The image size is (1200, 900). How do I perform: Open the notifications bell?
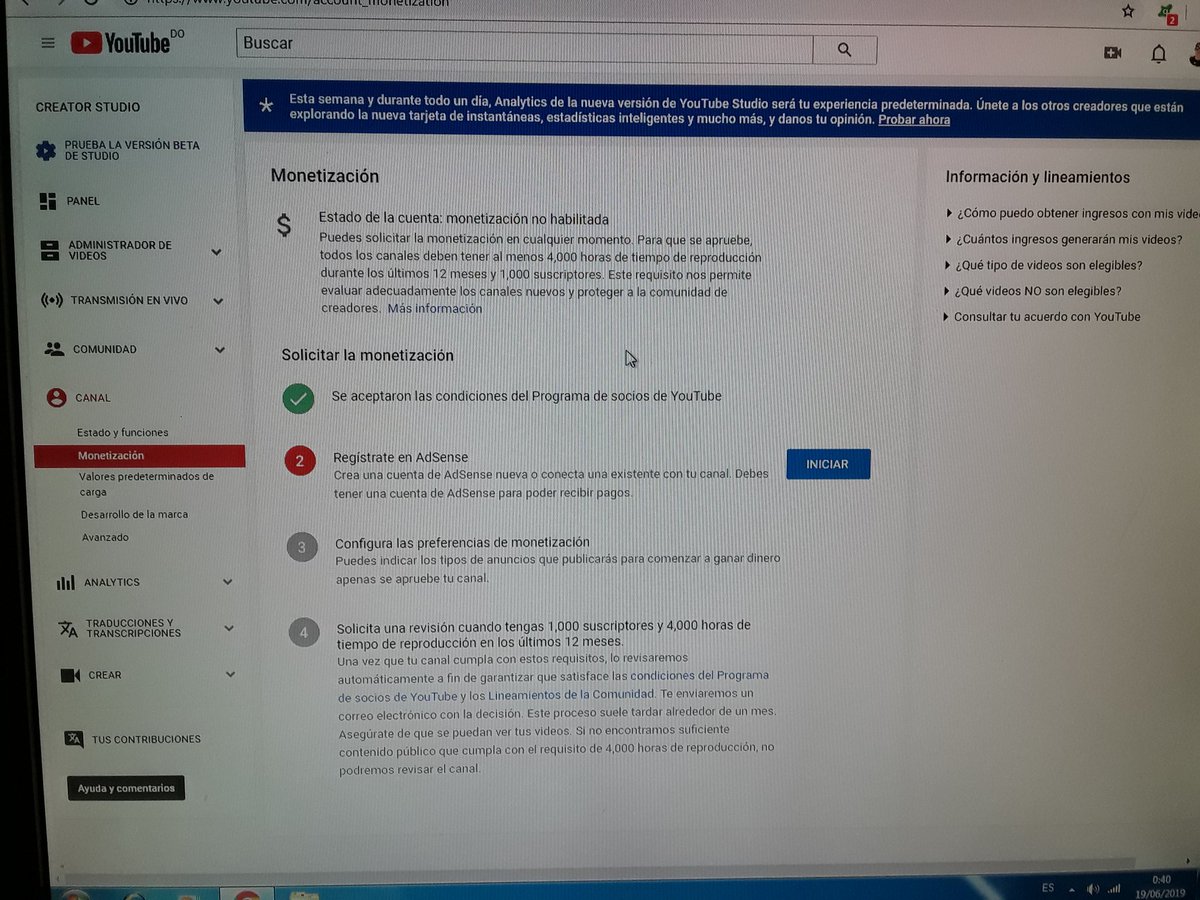click(1158, 53)
